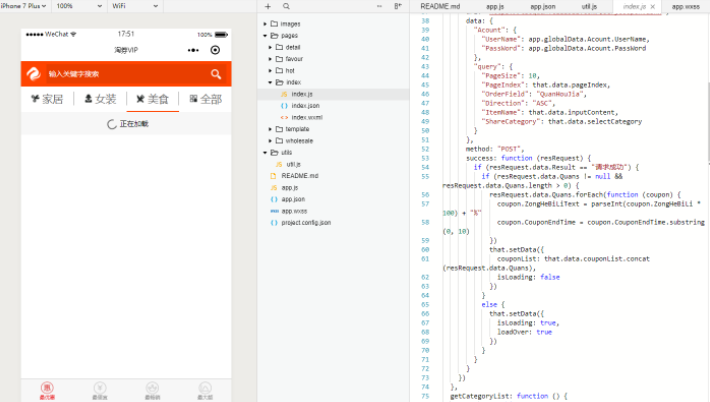Click the code editor vertical scrollbar
This screenshot has width=710, height=402.
[x=708, y=122]
